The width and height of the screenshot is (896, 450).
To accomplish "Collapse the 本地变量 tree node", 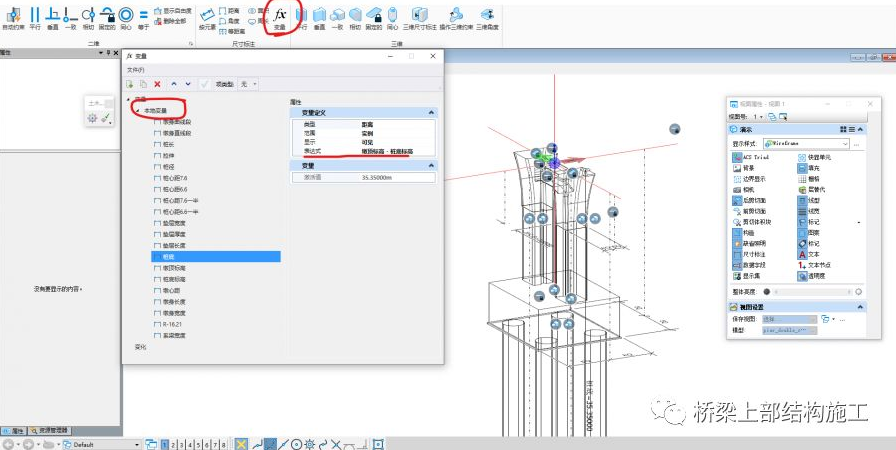I will [x=137, y=110].
